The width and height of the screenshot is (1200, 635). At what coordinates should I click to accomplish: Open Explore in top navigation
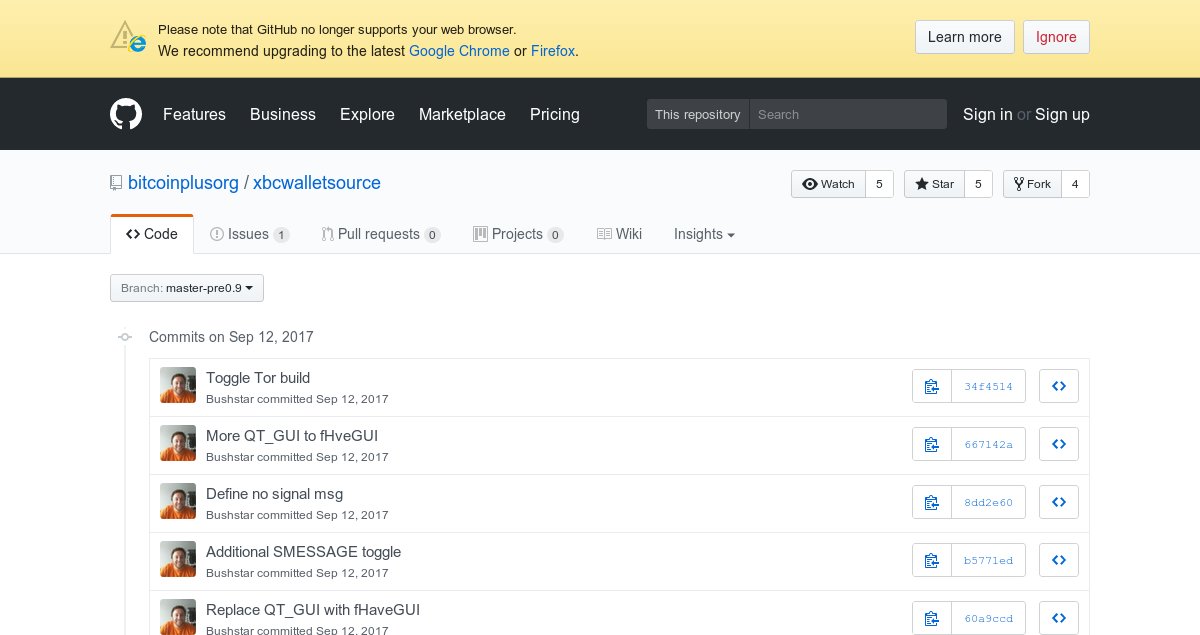click(x=367, y=114)
